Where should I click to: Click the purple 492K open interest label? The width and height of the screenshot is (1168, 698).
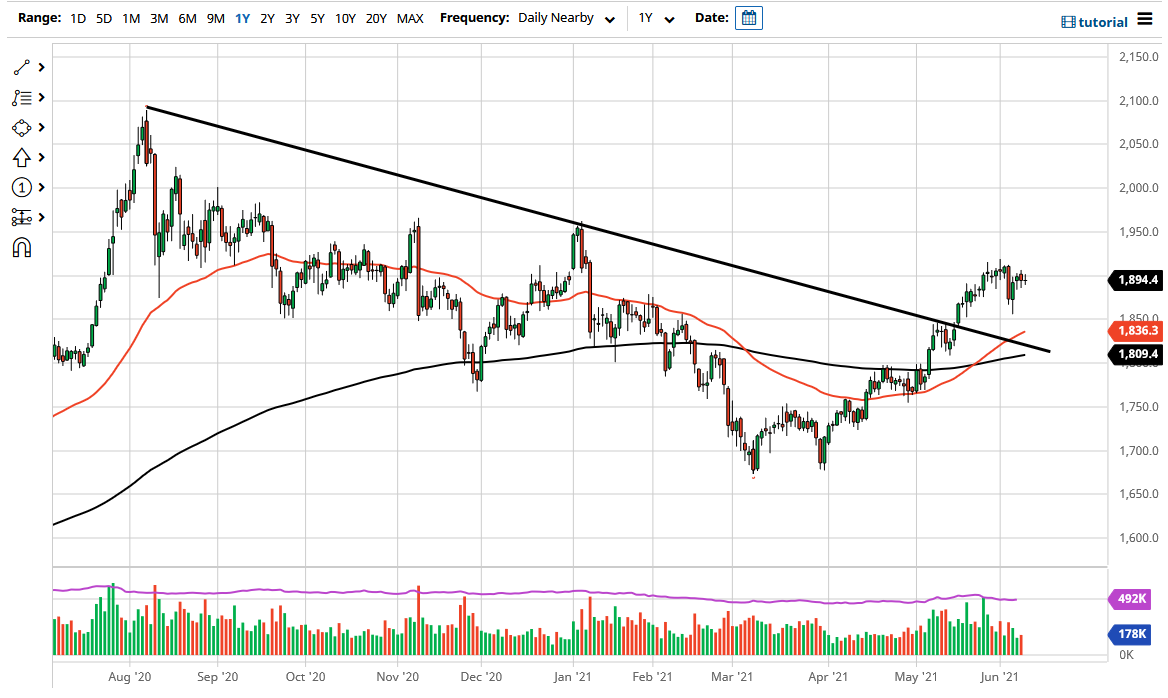click(x=1131, y=598)
